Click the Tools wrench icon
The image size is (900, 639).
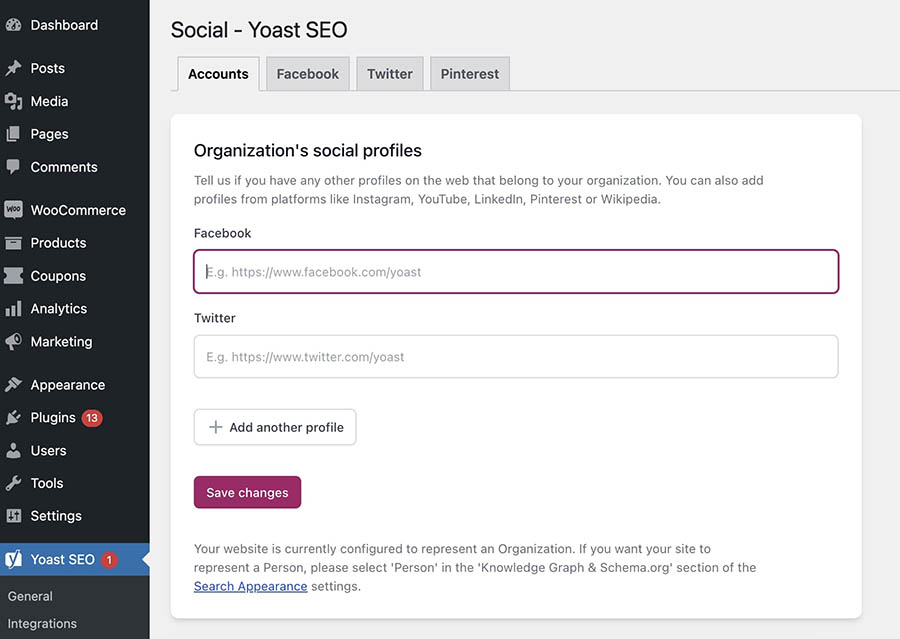coord(14,483)
